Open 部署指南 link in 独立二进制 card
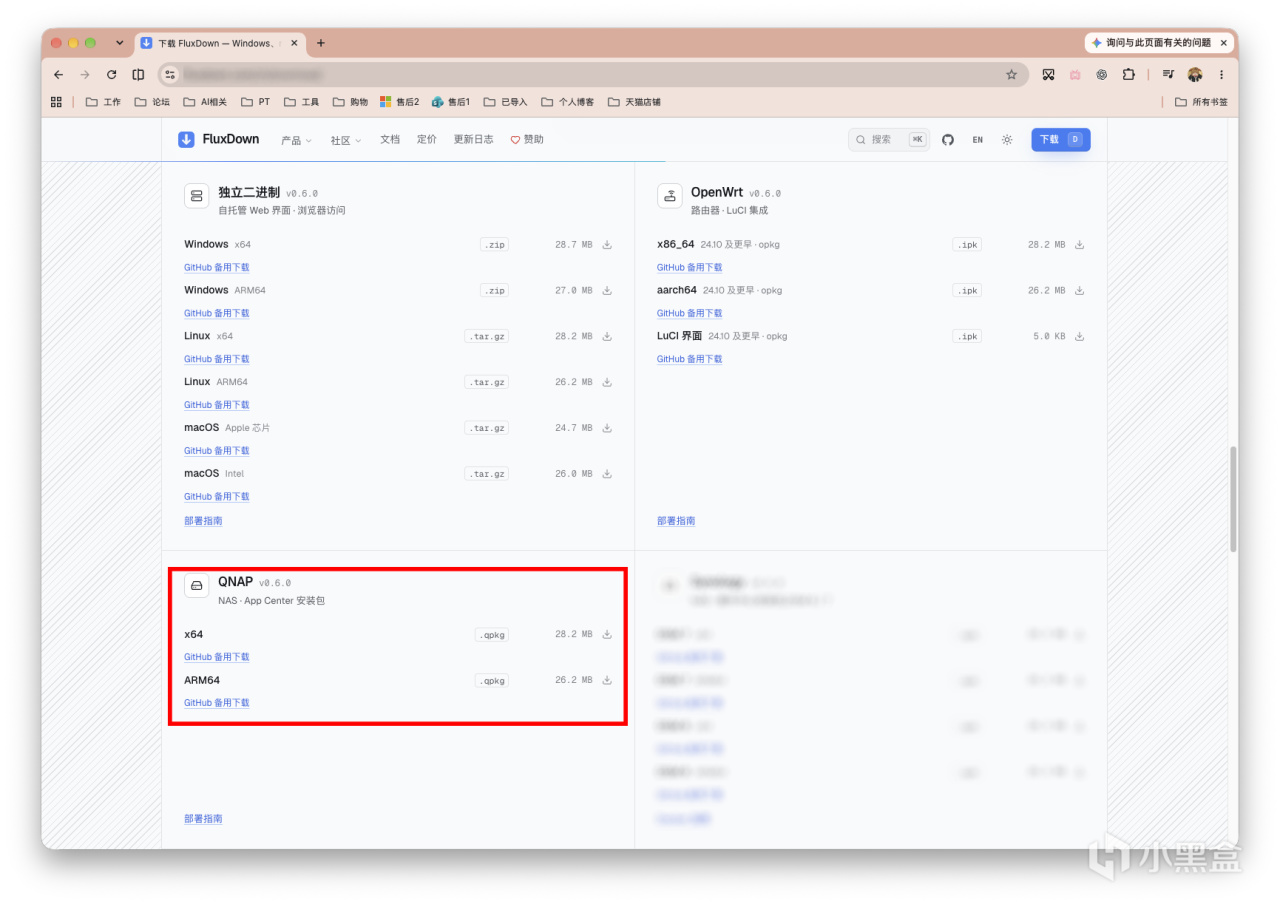1280x904 pixels. click(x=203, y=521)
